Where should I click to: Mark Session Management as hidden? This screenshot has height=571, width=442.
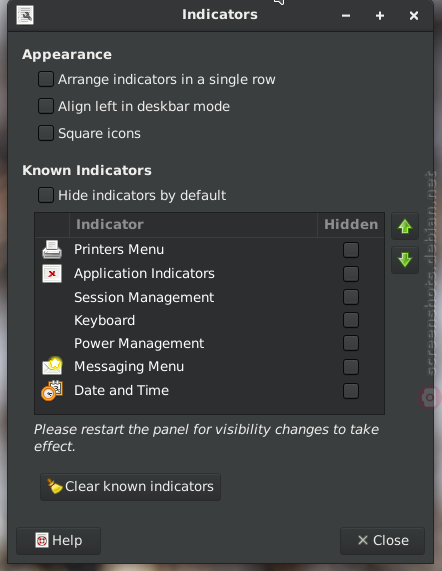351,297
